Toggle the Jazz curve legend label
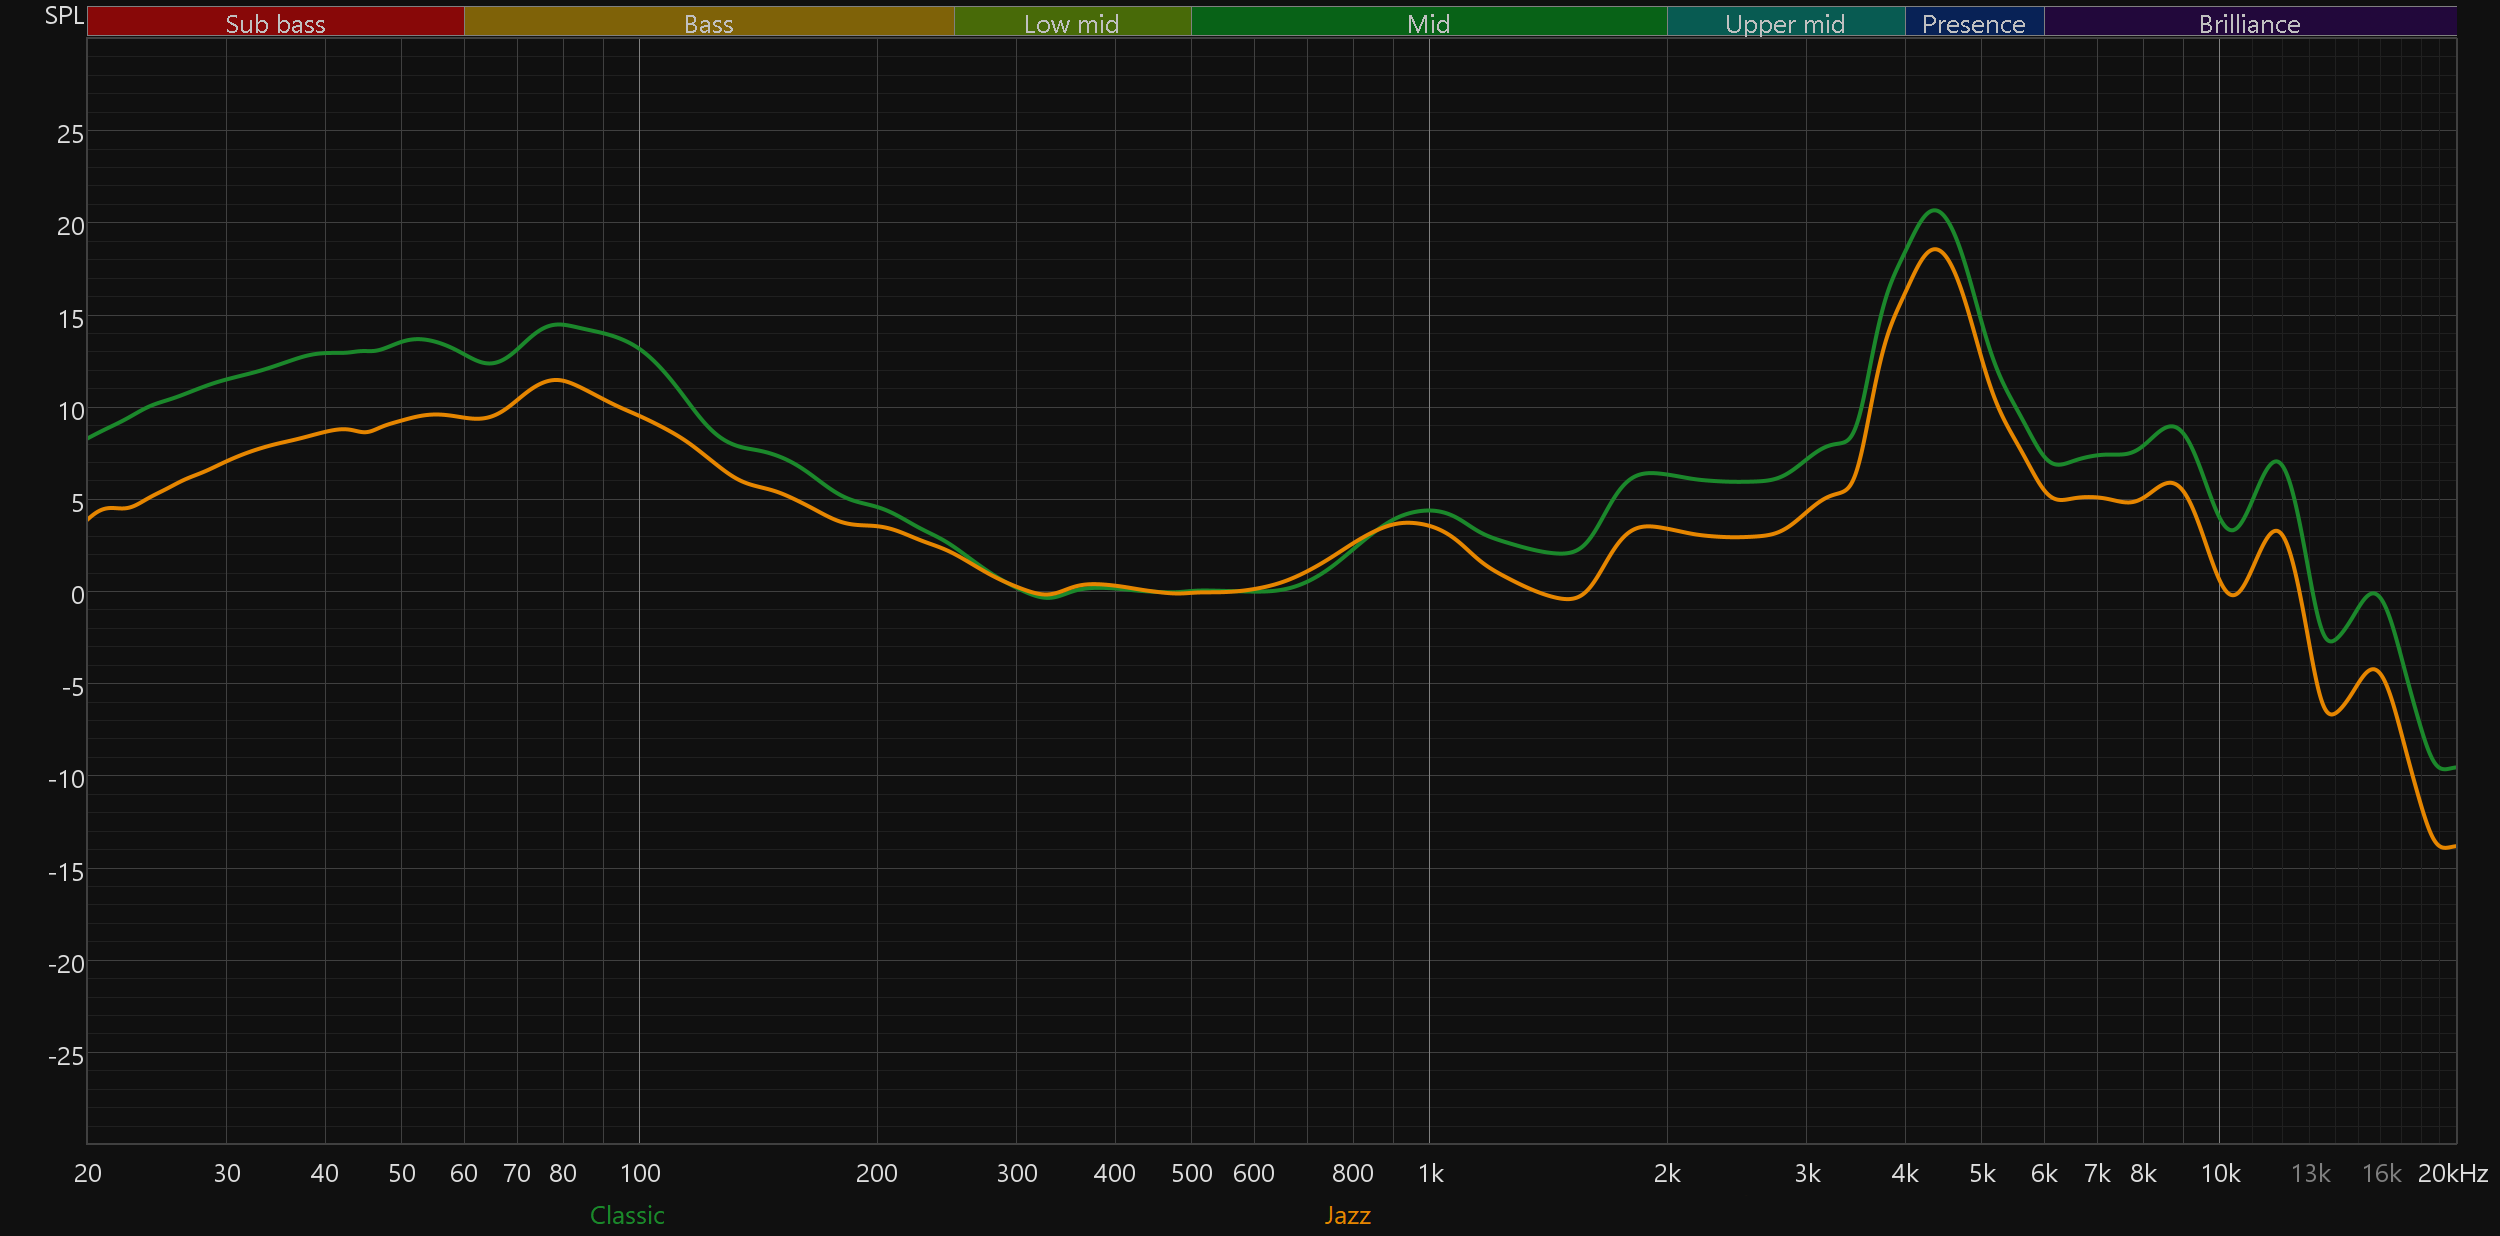Screen dimensions: 2500x1236 [1347, 1215]
